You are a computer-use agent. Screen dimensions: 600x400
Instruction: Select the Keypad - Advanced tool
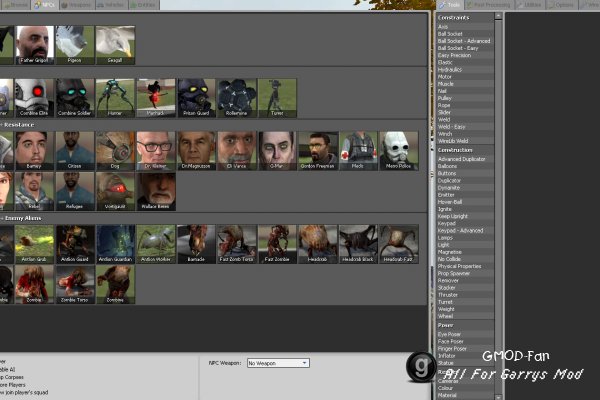point(465,230)
